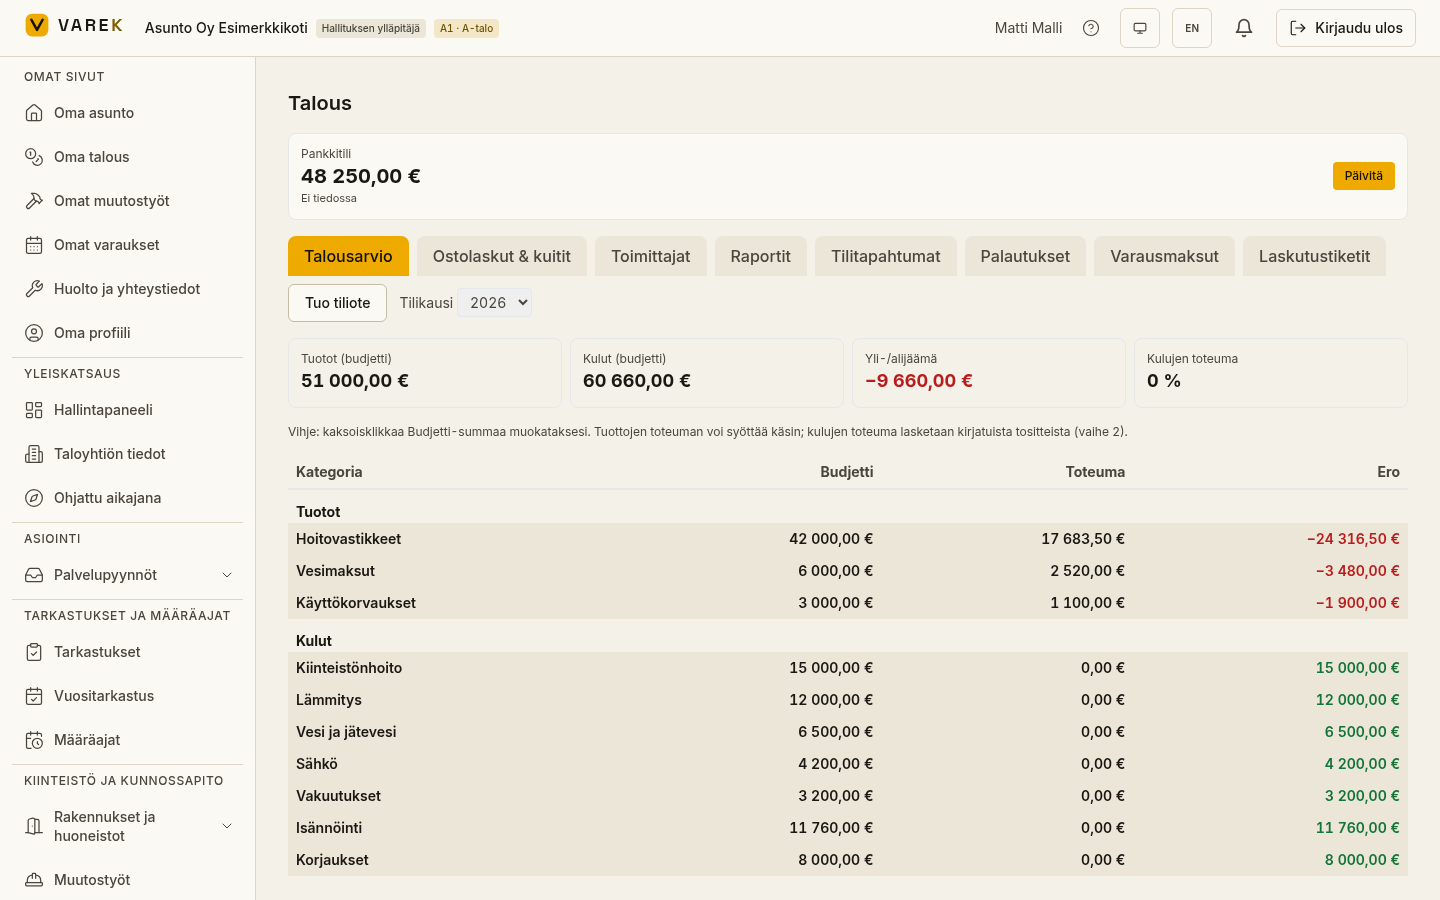Viewport: 1440px width, 900px height.
Task: Click the Vesimaksut budget 6 000,00 €
Action: pos(835,571)
